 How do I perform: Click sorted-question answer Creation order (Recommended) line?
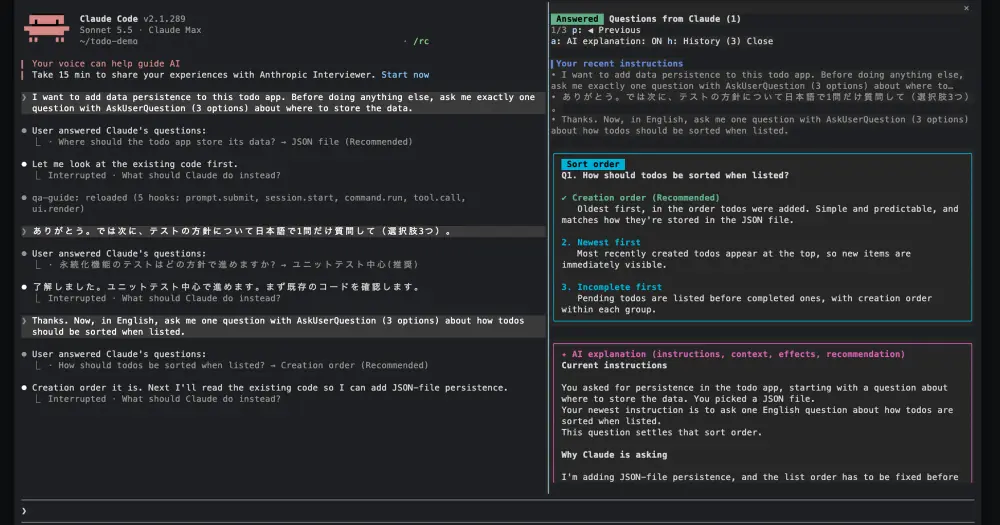pos(238,366)
